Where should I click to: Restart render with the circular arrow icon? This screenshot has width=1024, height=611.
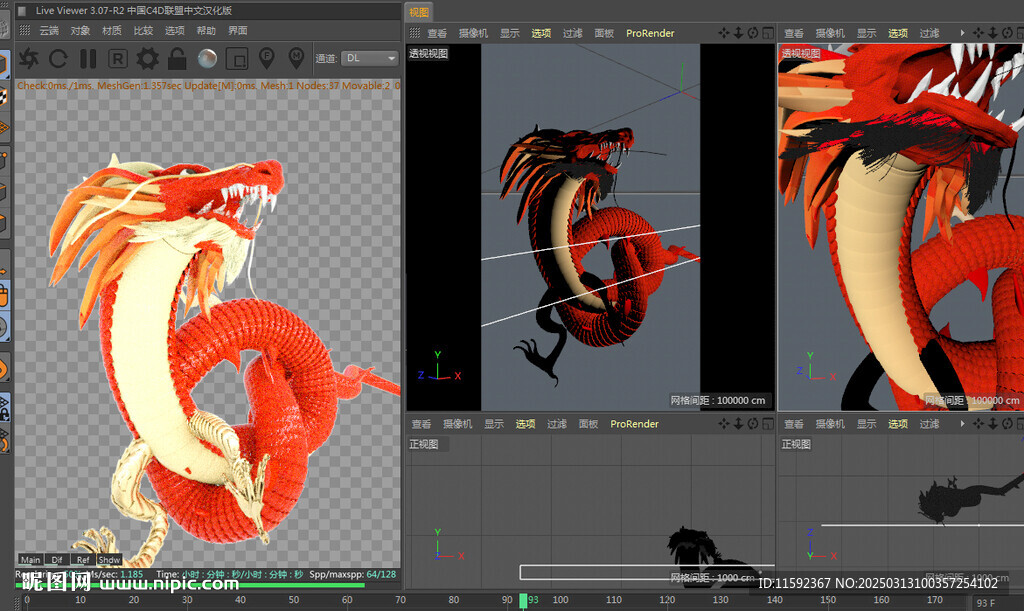[x=58, y=59]
